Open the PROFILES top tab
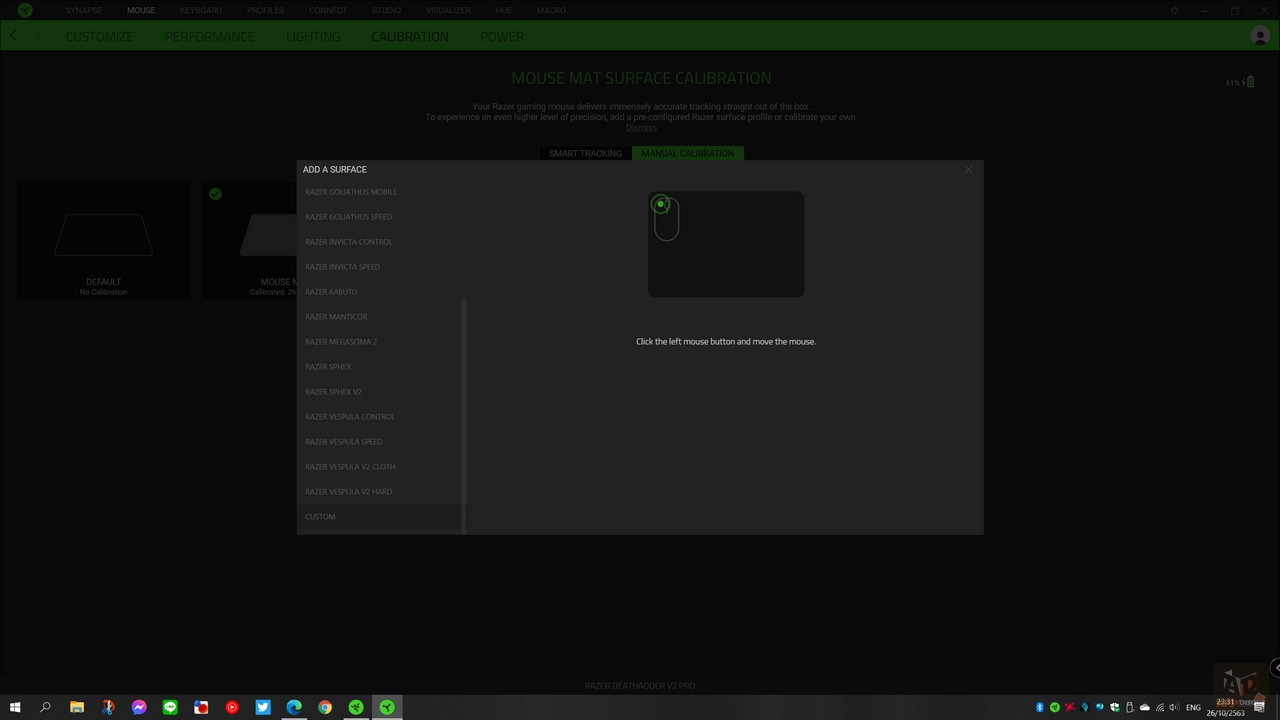Screen dimensions: 1280x720 (x=266, y=10)
